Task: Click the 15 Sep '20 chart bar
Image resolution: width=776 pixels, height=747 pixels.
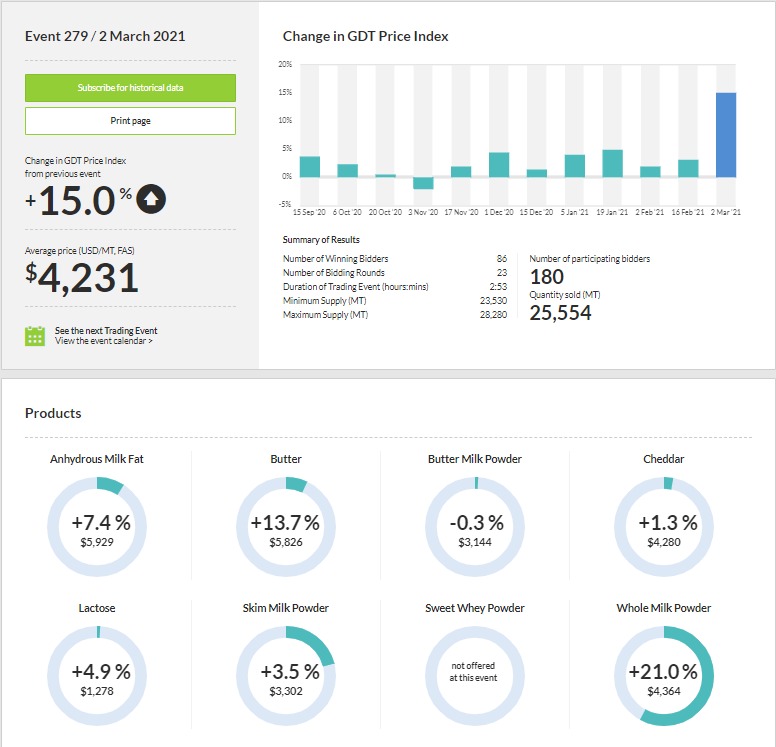Action: coord(310,167)
